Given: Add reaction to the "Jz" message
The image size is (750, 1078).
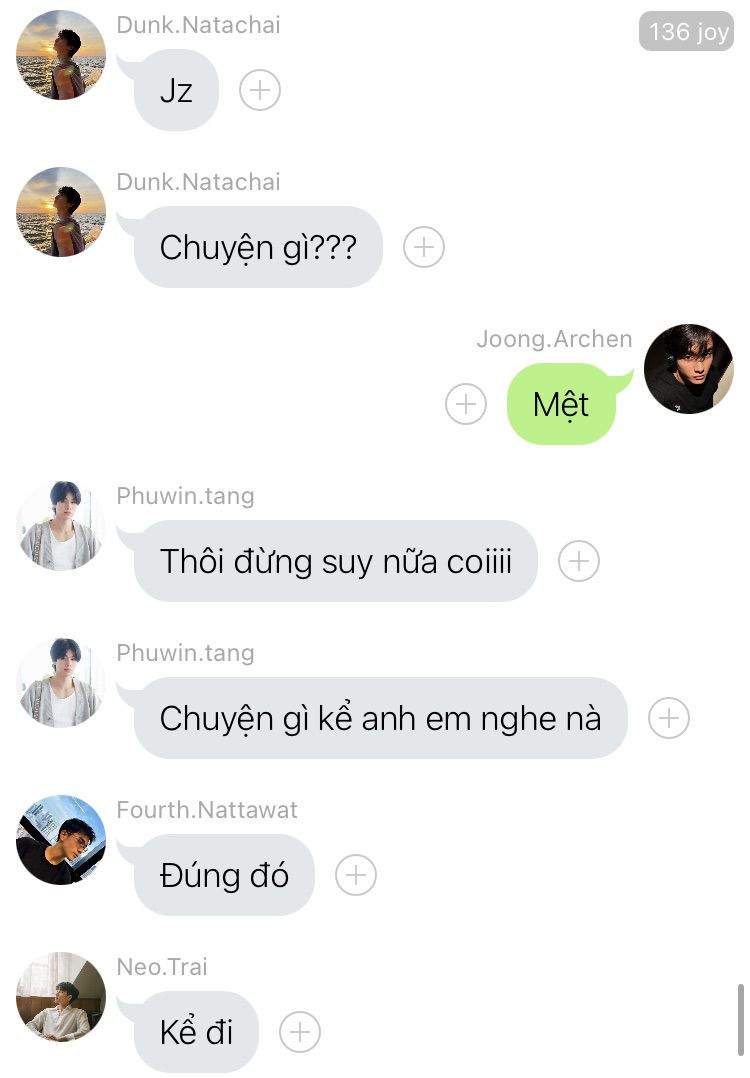Looking at the screenshot, I should coord(260,90).
